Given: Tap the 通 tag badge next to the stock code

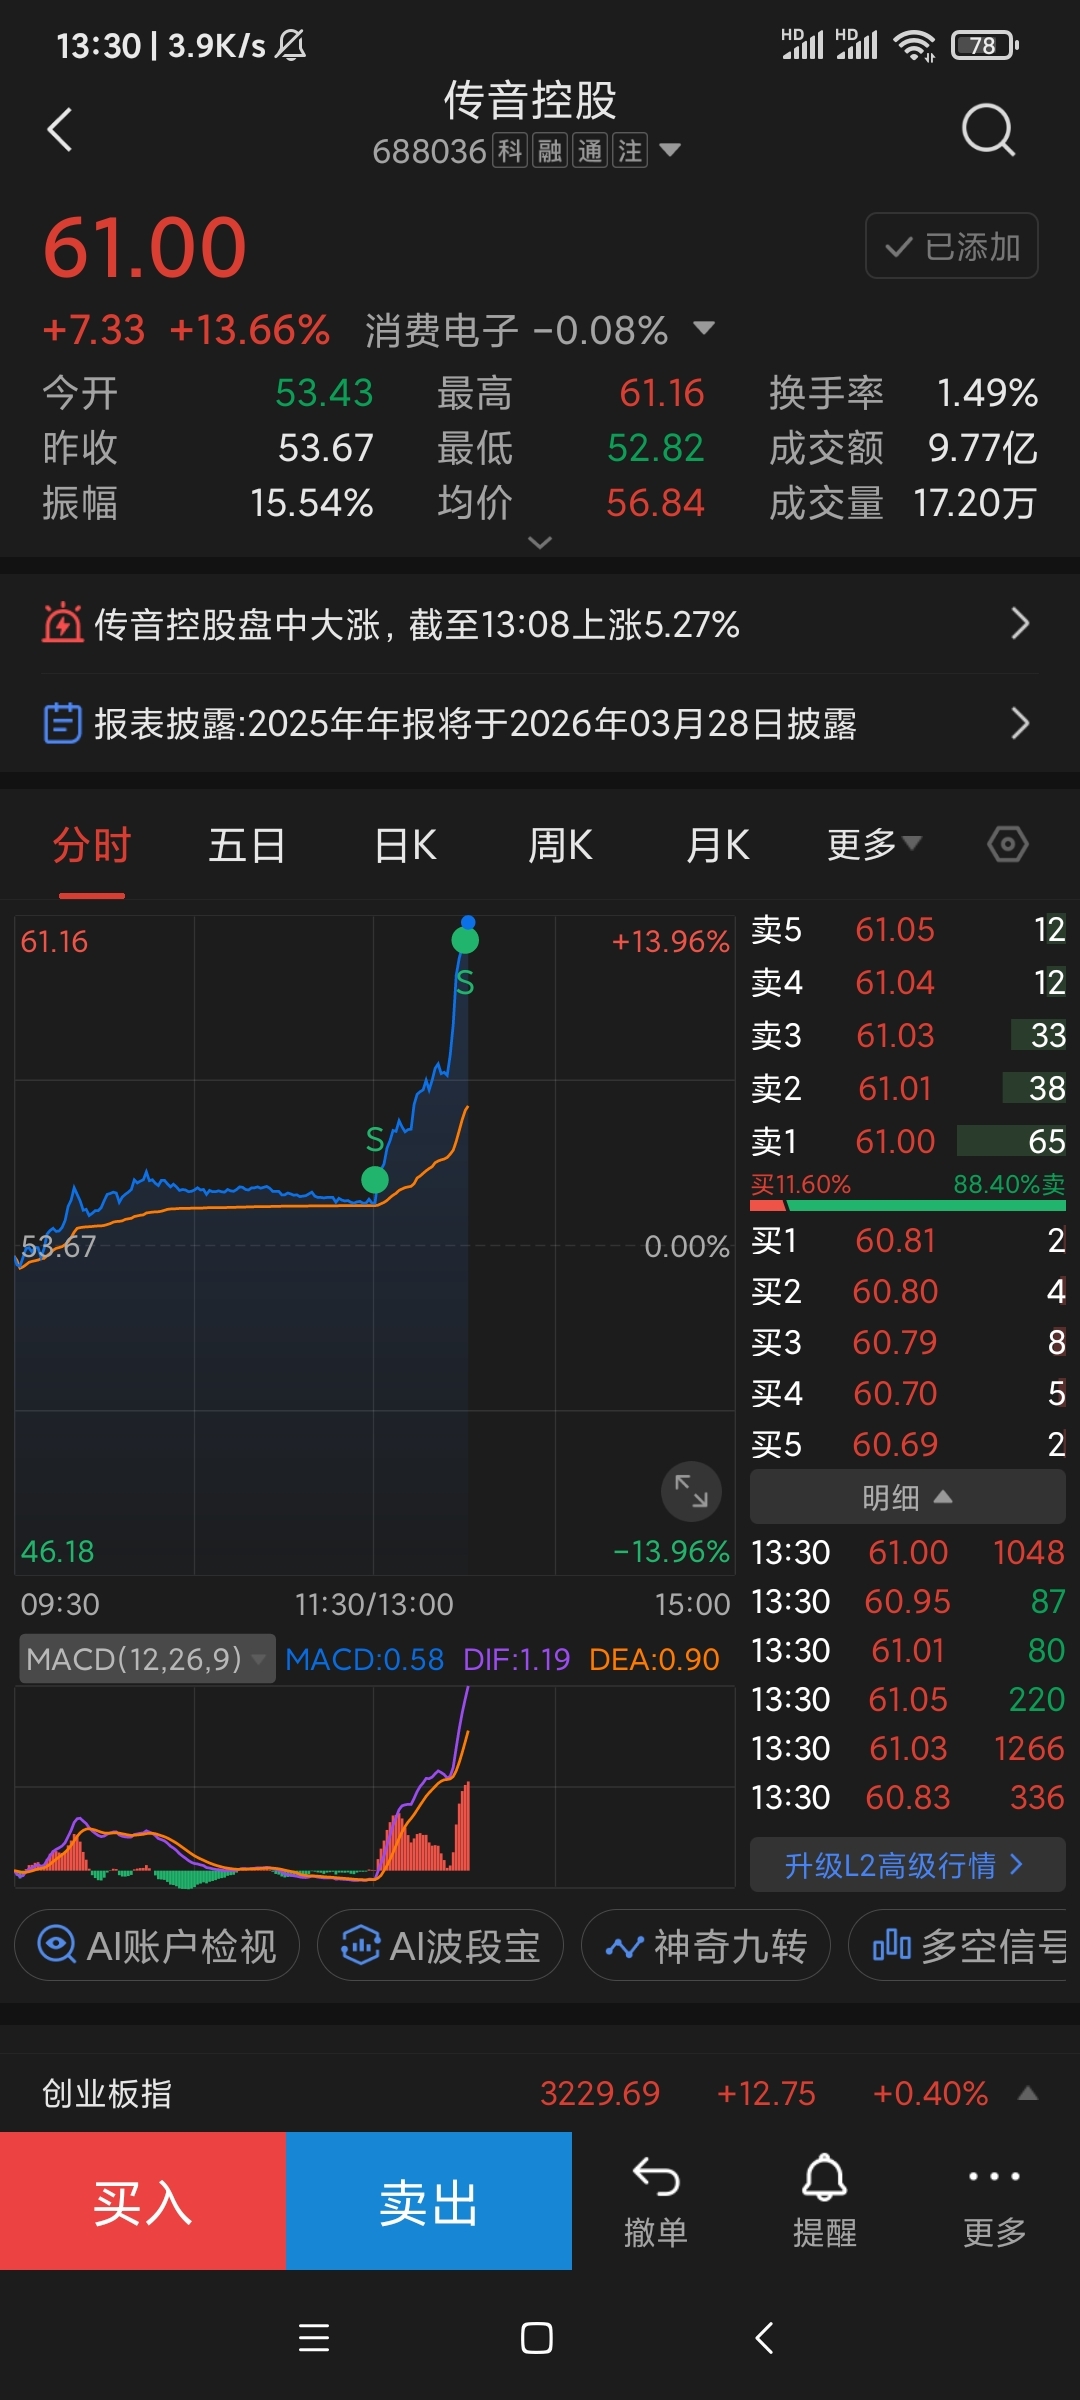Looking at the screenshot, I should (590, 151).
